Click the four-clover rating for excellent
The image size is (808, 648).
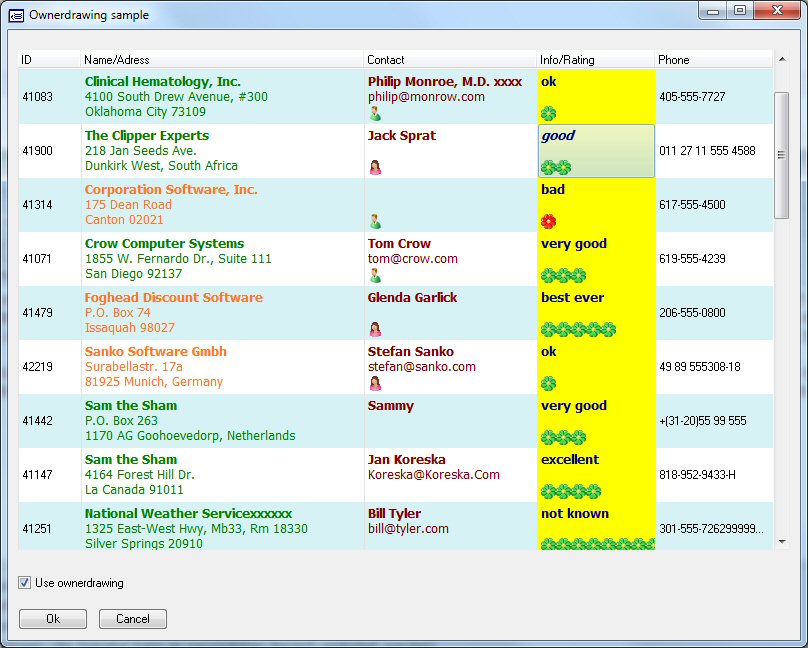570,491
